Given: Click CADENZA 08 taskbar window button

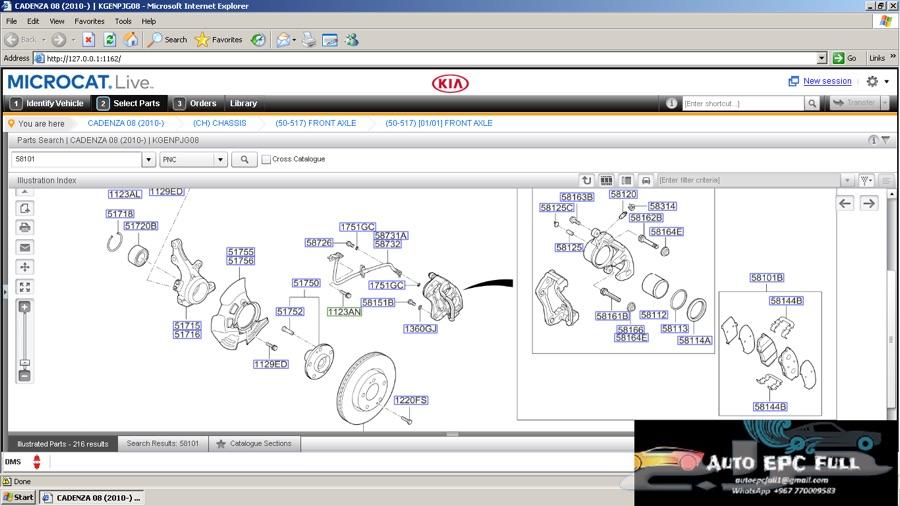Looking at the screenshot, I should 92,497.
